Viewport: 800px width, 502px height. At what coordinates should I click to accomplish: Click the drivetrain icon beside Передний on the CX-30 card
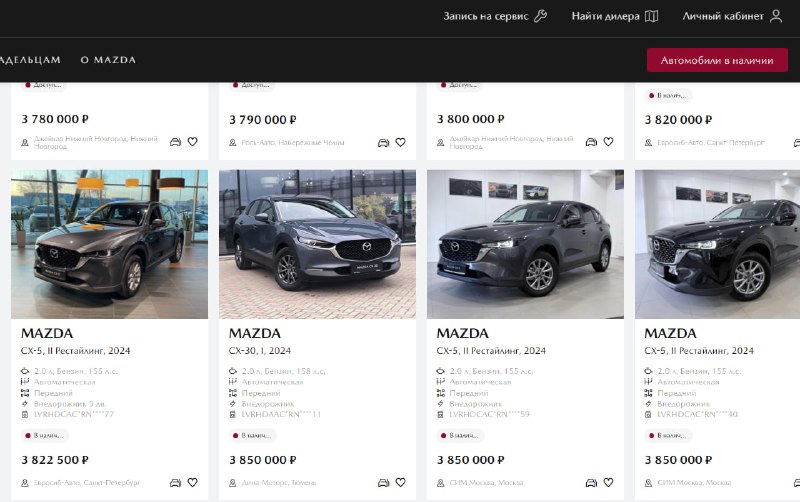click(233, 393)
